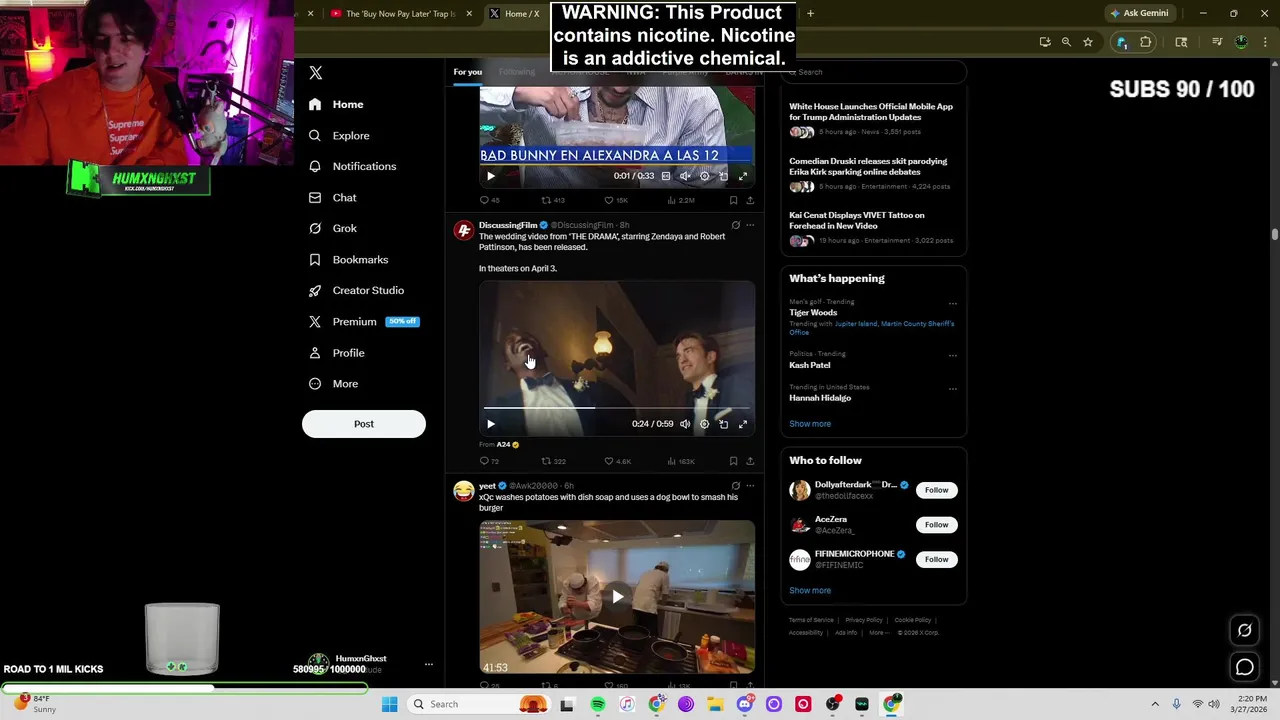Follow Dollyafterdark account

pyautogui.click(x=936, y=490)
